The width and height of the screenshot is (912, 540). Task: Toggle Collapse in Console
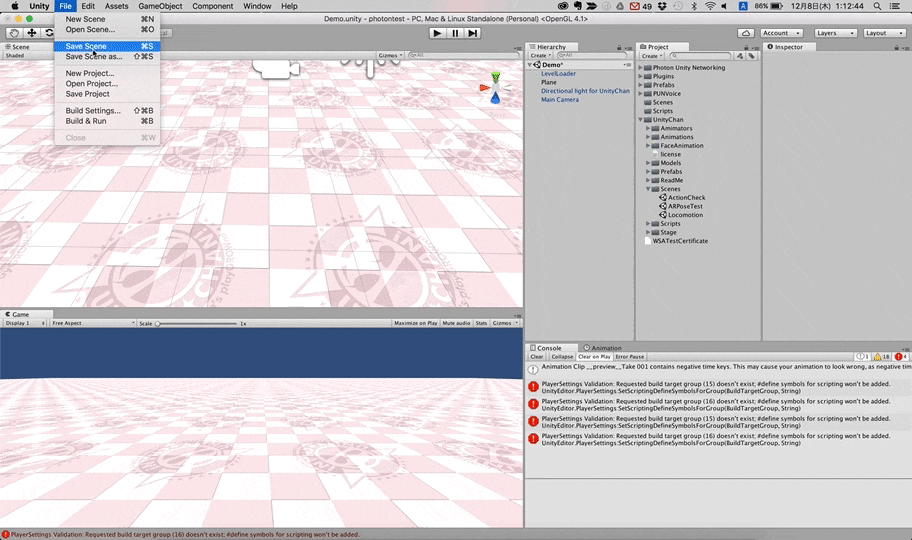click(562, 357)
